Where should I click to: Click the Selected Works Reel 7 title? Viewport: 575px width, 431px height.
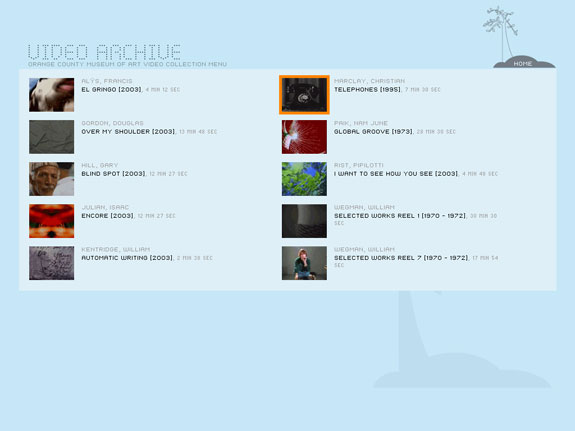(x=401, y=258)
